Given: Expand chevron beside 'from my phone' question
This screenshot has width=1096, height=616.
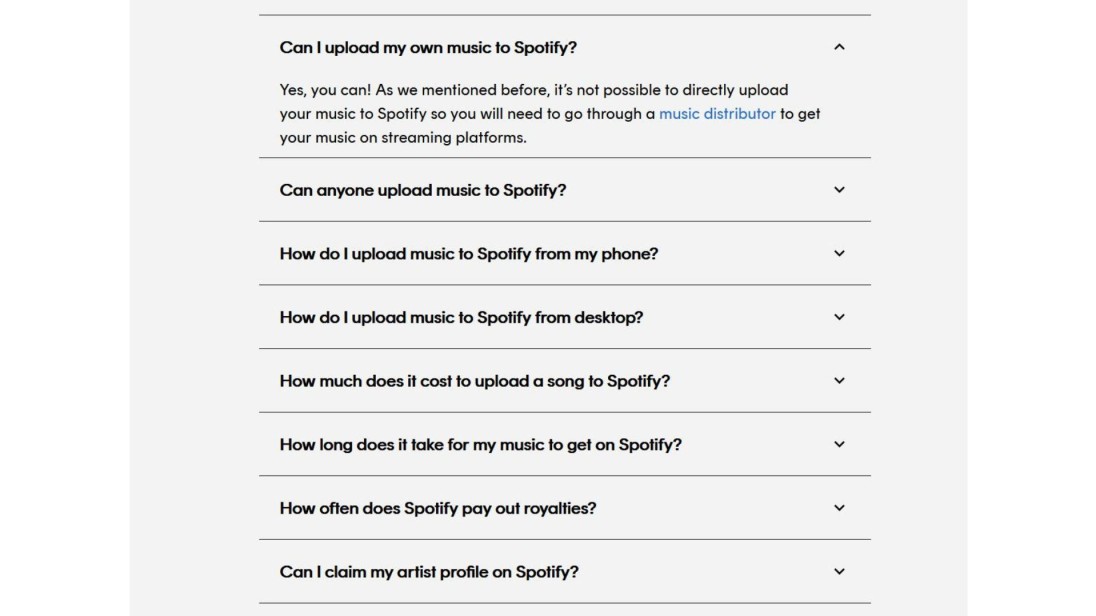Looking at the screenshot, I should tap(839, 254).
